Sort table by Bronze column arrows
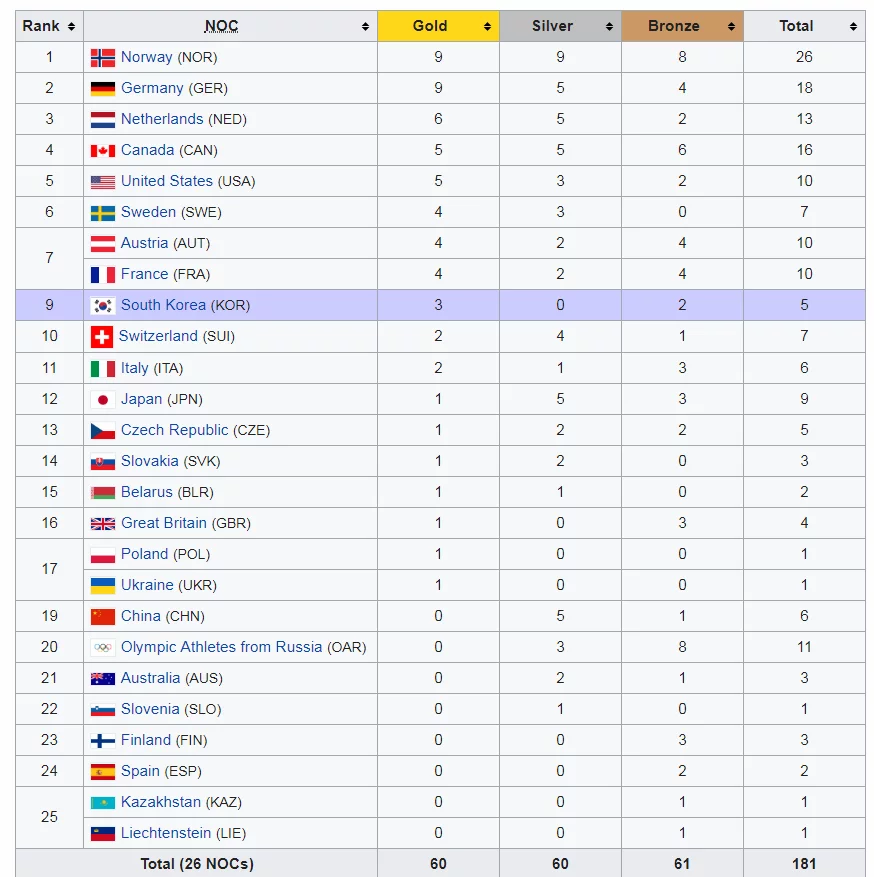 (x=731, y=27)
